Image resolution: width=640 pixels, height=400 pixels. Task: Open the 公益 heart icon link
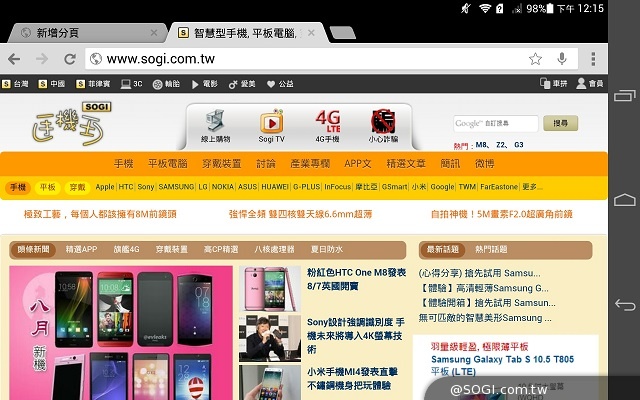coord(280,84)
